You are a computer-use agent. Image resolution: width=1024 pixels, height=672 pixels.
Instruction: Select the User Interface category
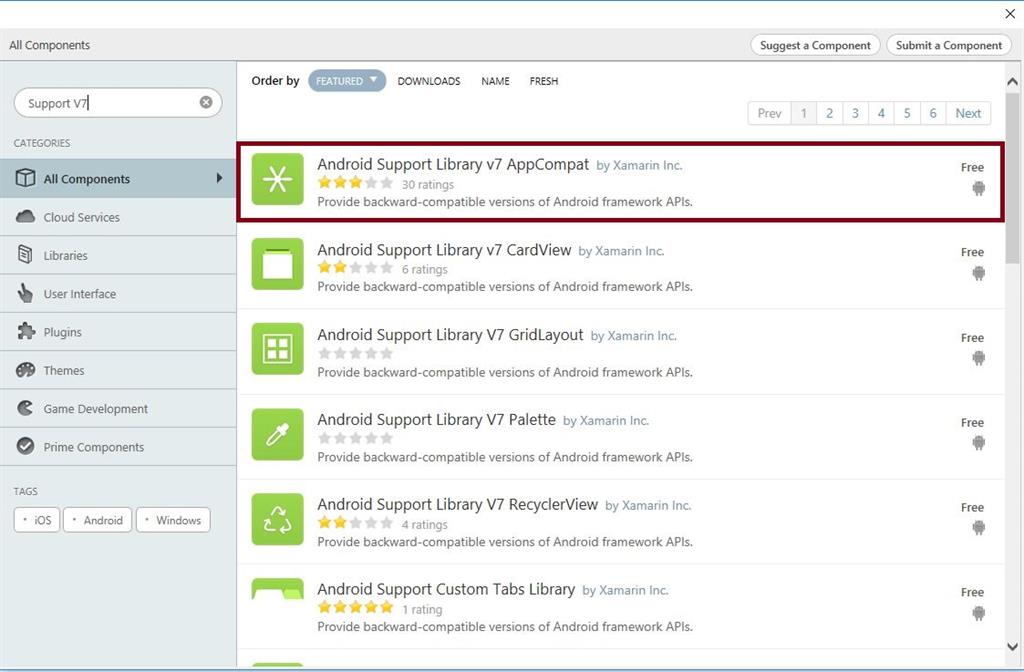point(118,294)
